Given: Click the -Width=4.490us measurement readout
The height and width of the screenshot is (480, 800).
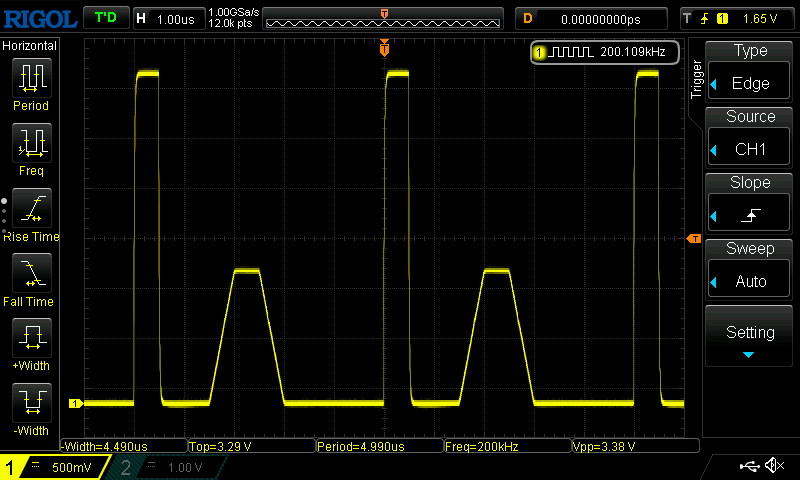Looking at the screenshot, I should pos(124,446).
